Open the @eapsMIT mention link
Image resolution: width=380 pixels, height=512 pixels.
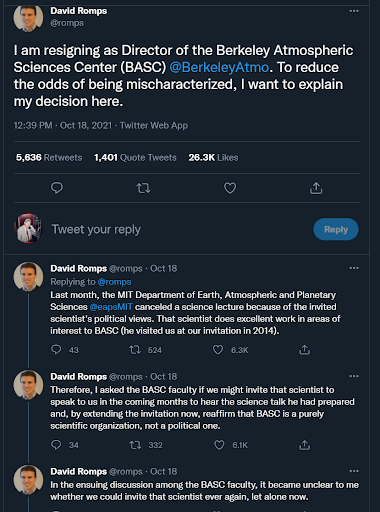(x=111, y=307)
